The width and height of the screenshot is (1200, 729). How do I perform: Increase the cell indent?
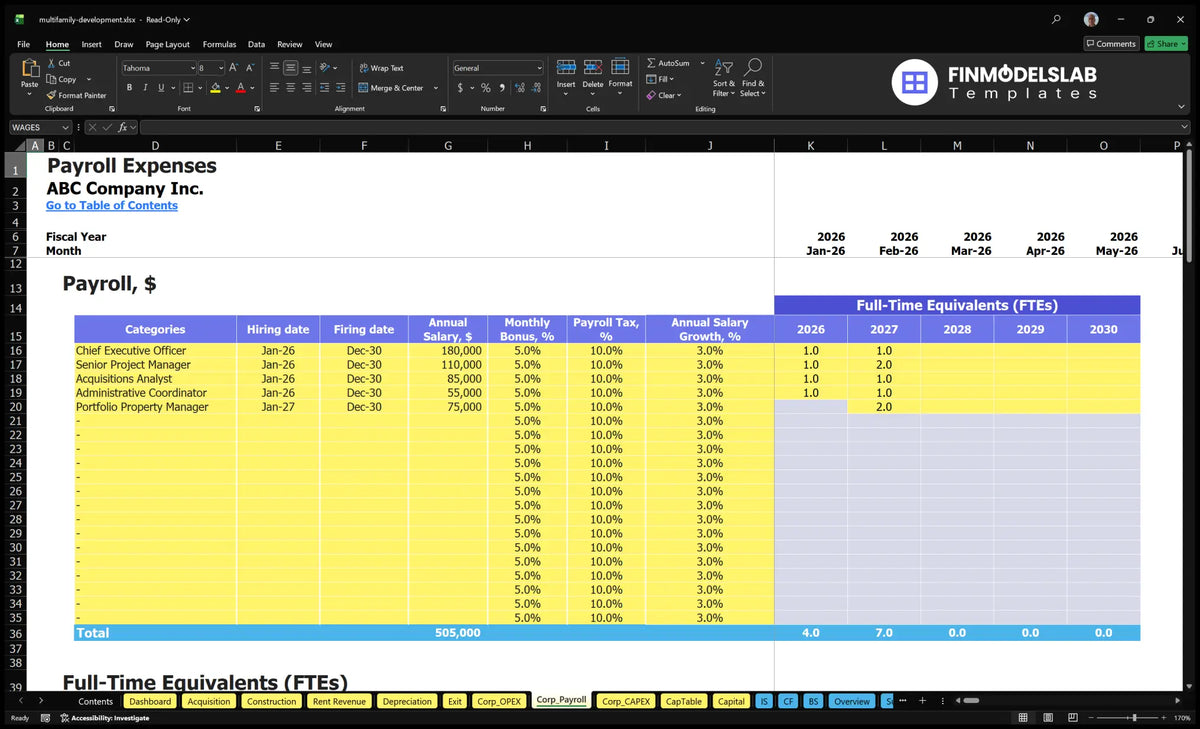(340, 88)
